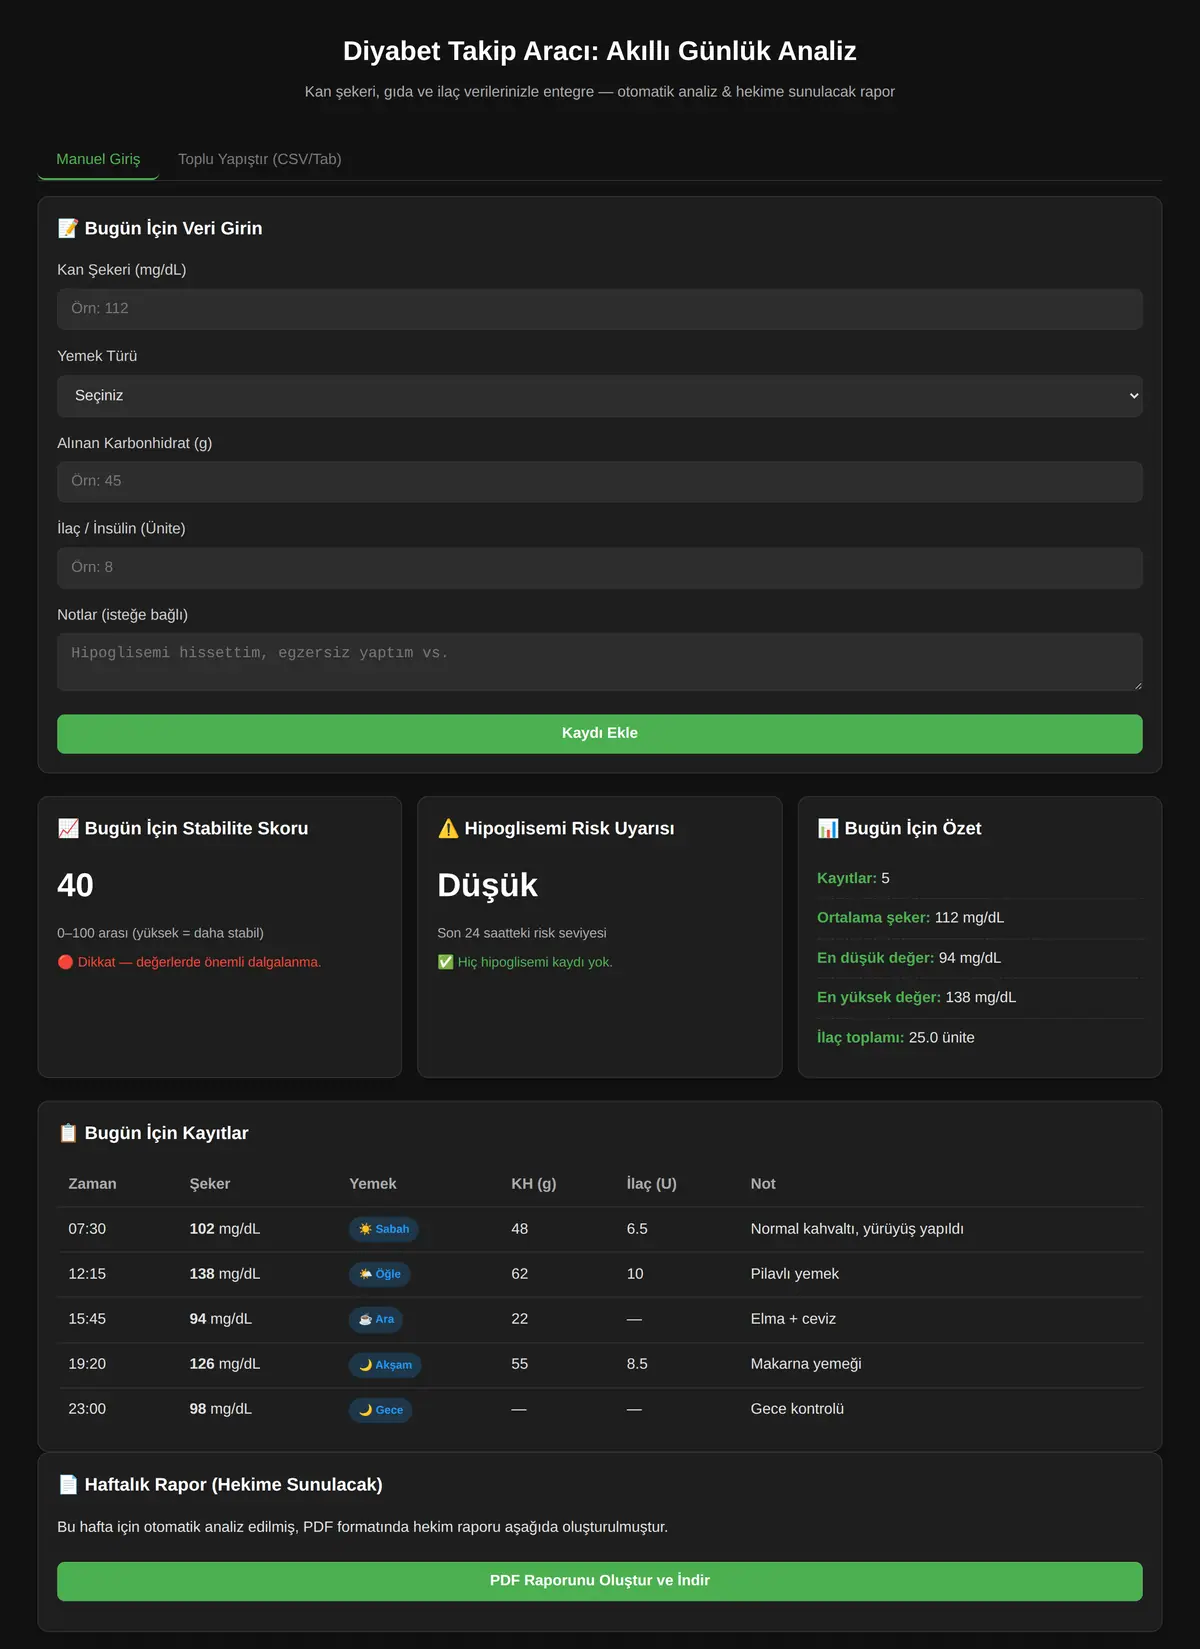Click the document icon beside Haftalık Rapor
This screenshot has width=1200, height=1649.
point(68,1485)
